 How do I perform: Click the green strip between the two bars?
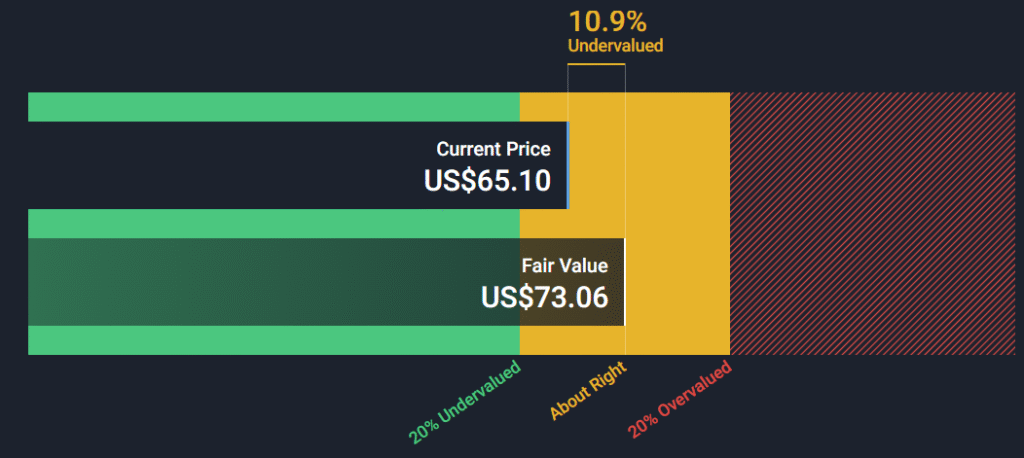274,223
